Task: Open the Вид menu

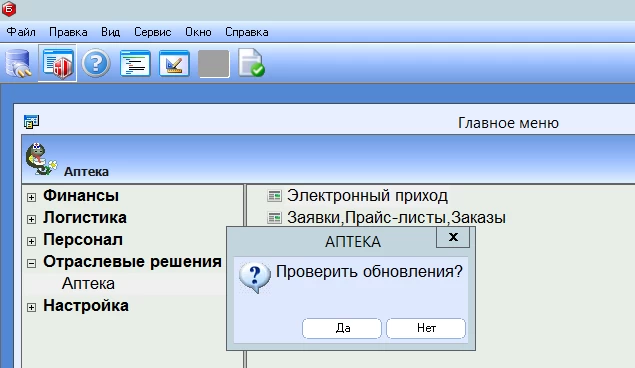Action: 111,32
